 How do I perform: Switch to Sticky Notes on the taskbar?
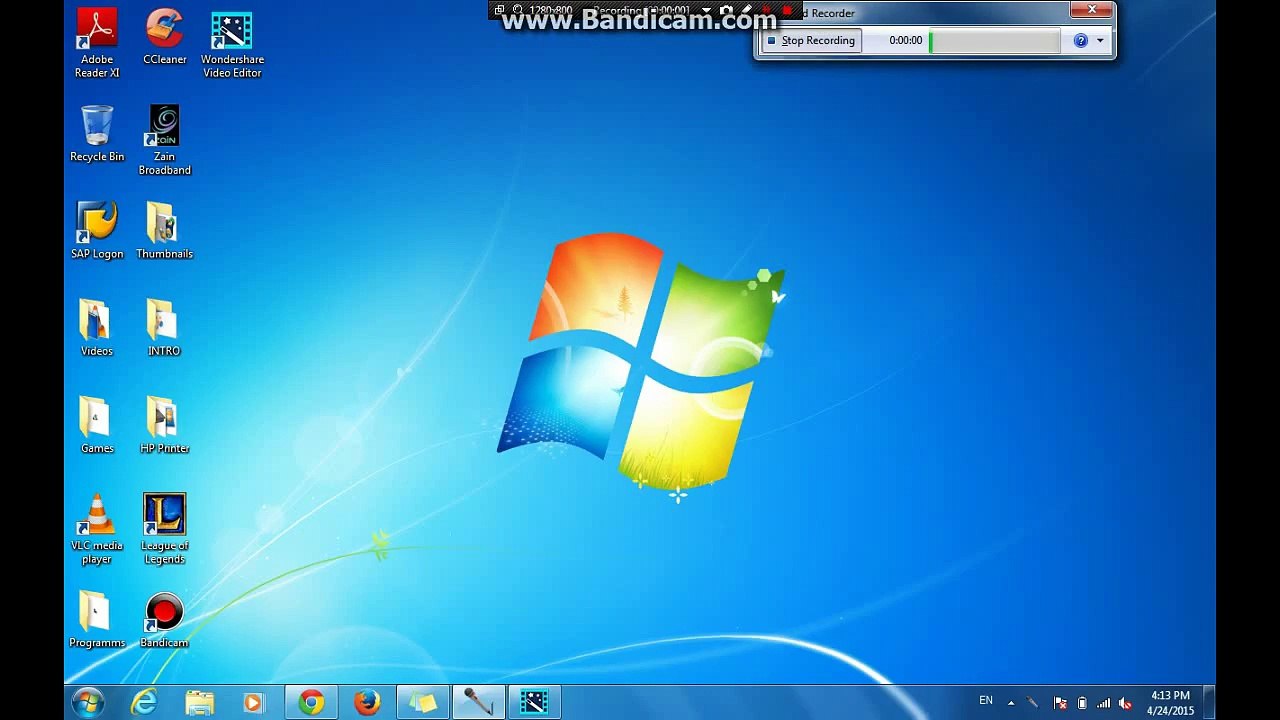[423, 703]
